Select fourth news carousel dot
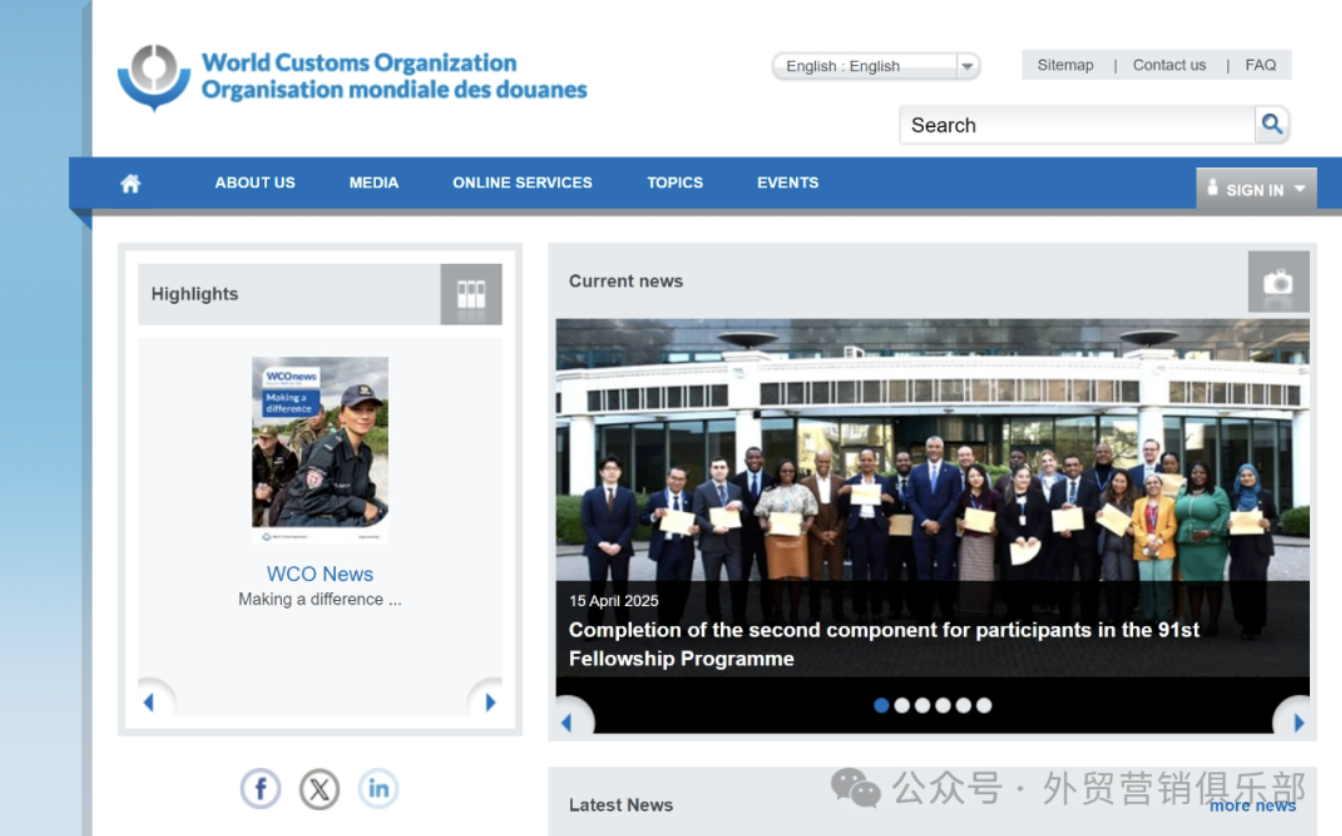This screenshot has width=1342, height=836. point(943,705)
